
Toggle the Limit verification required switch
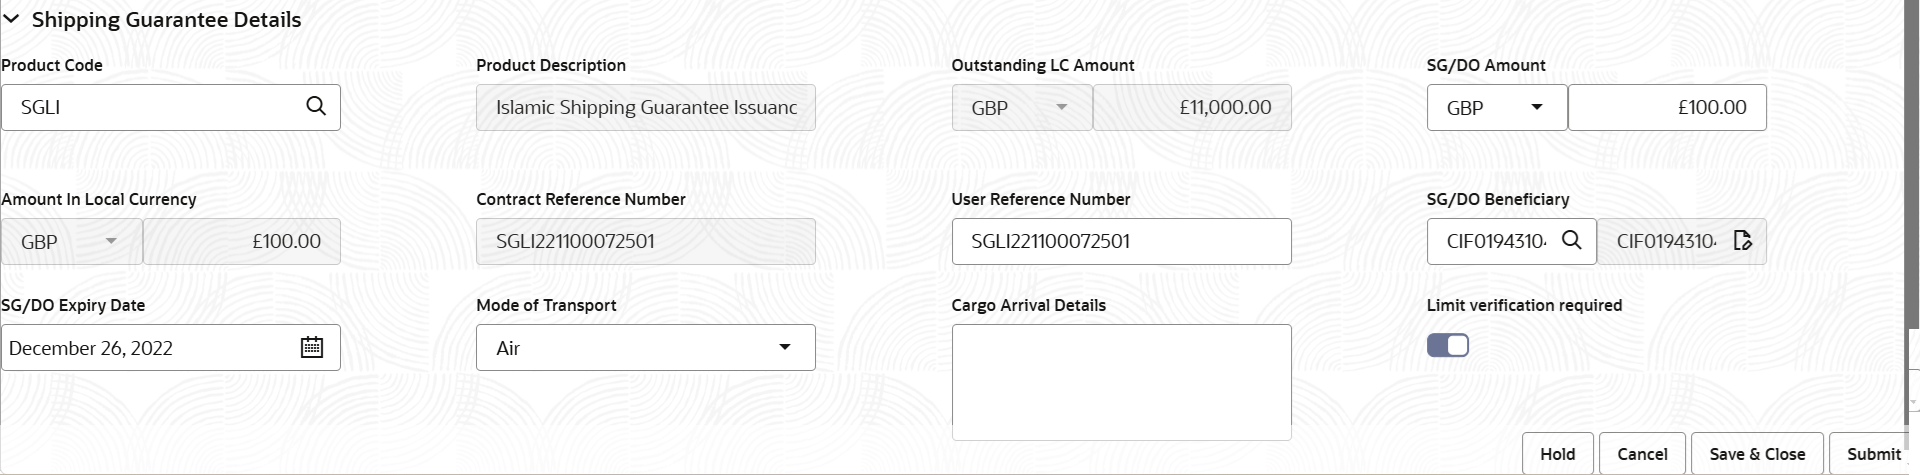[x=1447, y=346]
